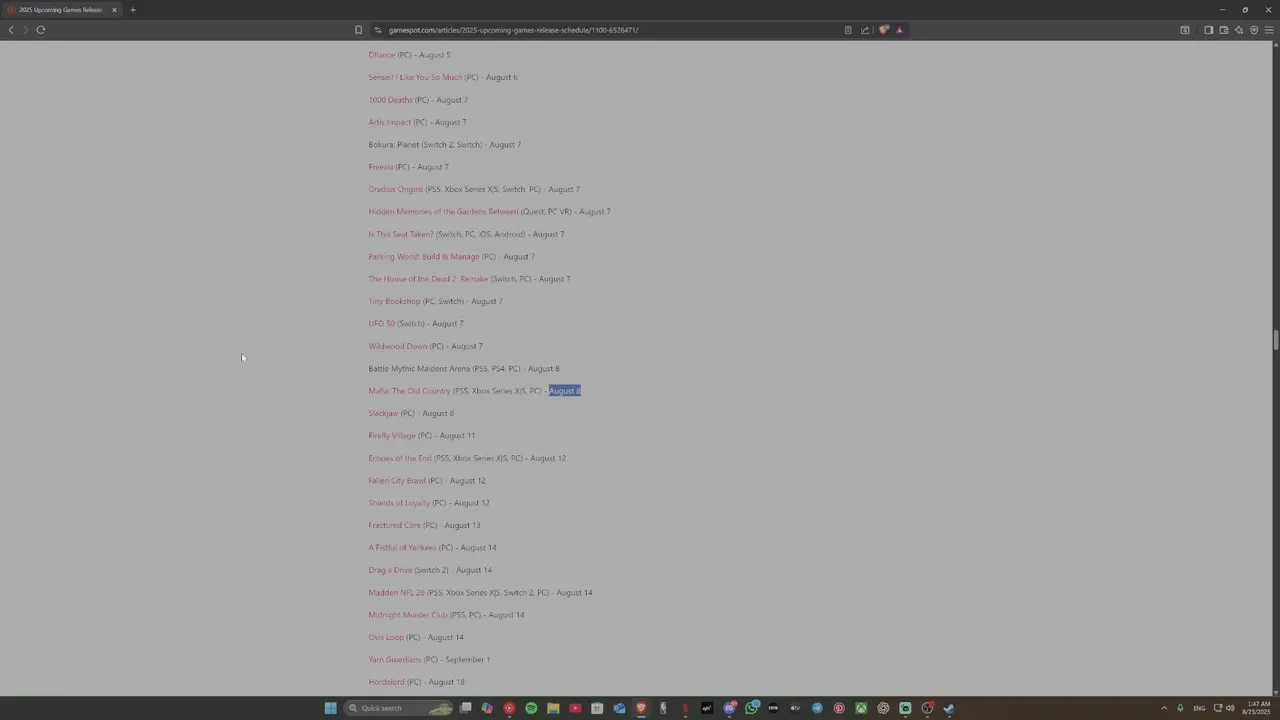Open the 1000 Deaths link
The height and width of the screenshot is (720, 1280).
(390, 100)
